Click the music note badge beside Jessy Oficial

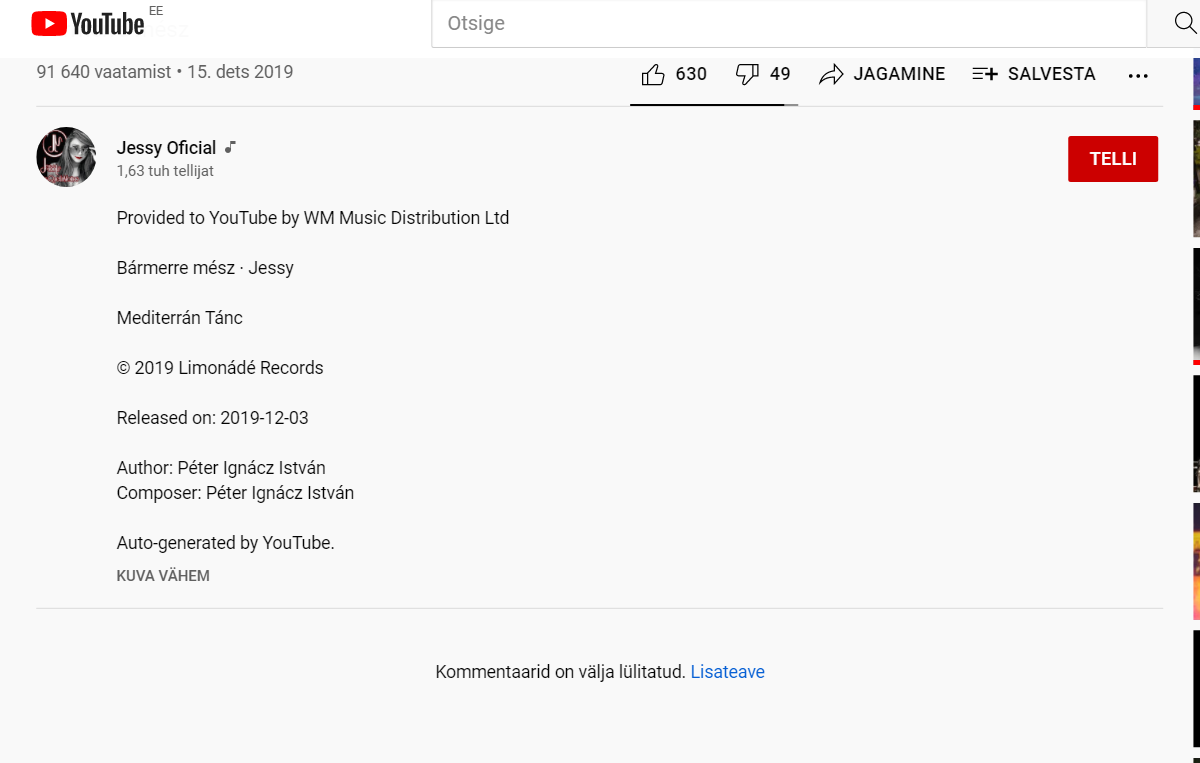[x=230, y=147]
